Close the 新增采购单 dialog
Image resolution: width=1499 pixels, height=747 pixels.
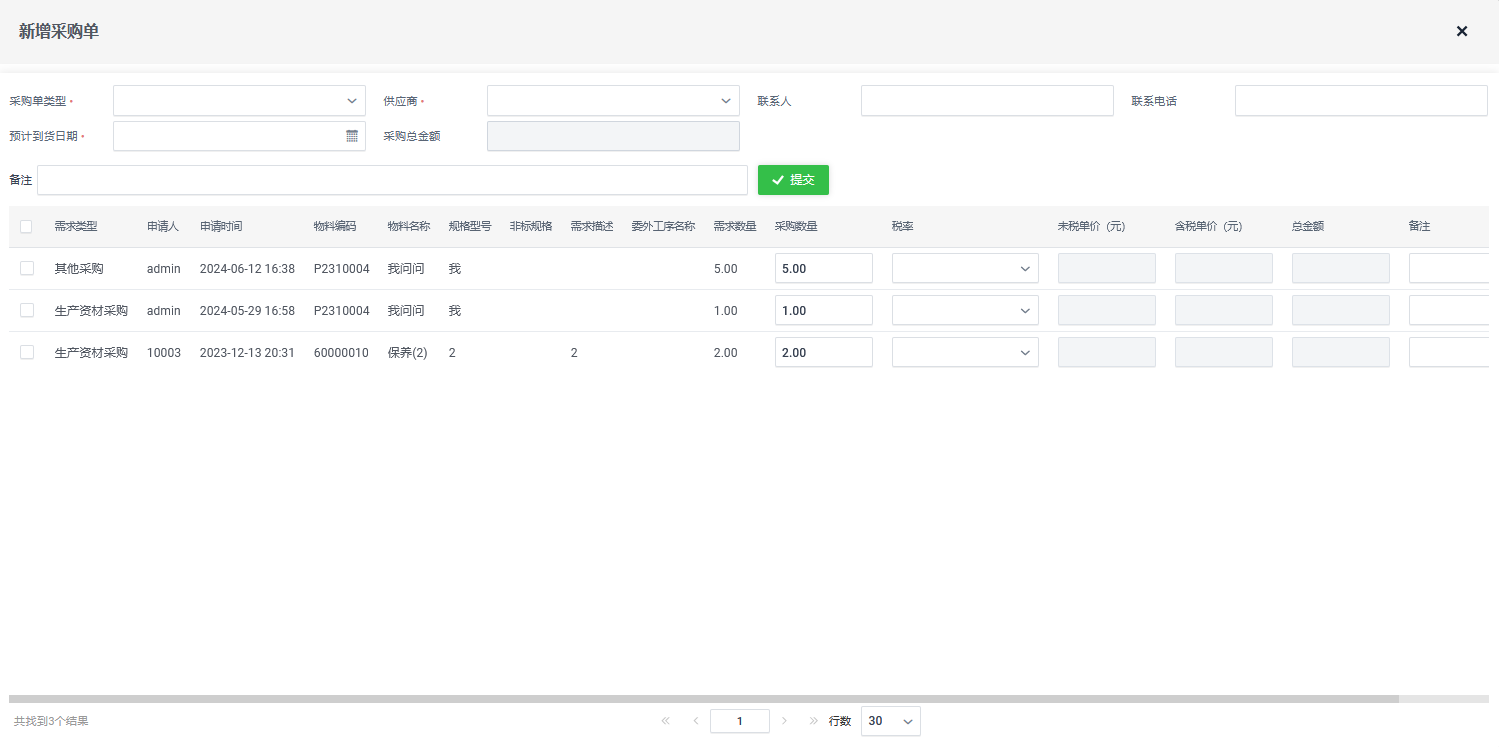tap(1461, 31)
